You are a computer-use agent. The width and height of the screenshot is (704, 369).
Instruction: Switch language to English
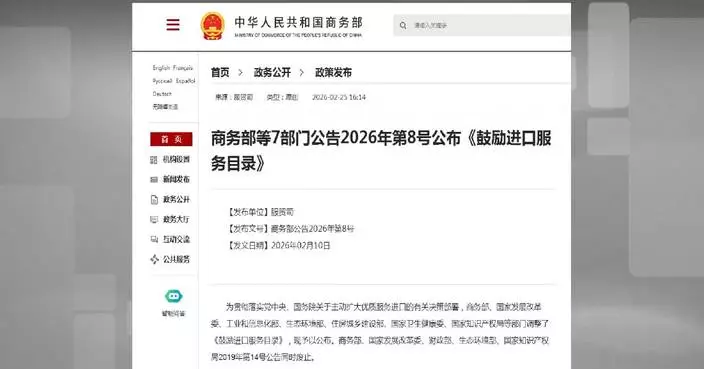[161, 68]
